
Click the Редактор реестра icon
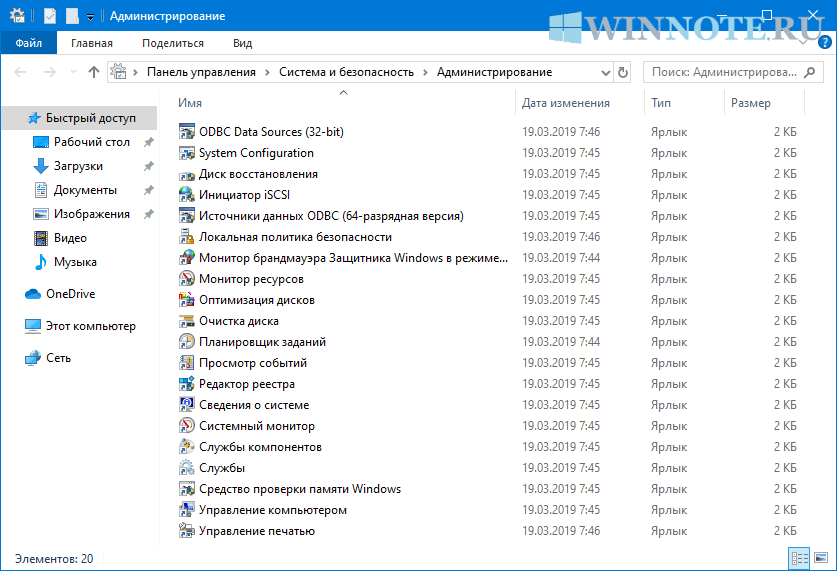(186, 384)
